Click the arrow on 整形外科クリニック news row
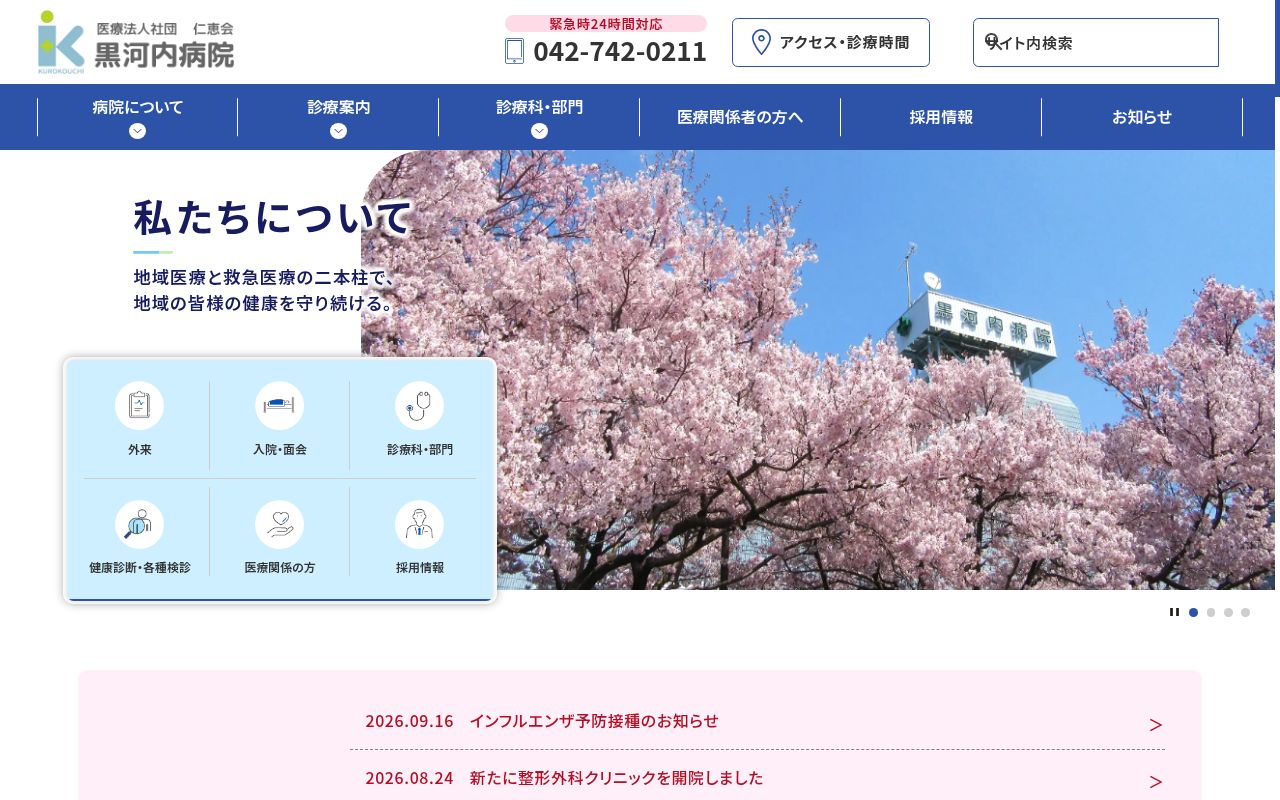This screenshot has width=1280, height=800. click(x=1156, y=782)
